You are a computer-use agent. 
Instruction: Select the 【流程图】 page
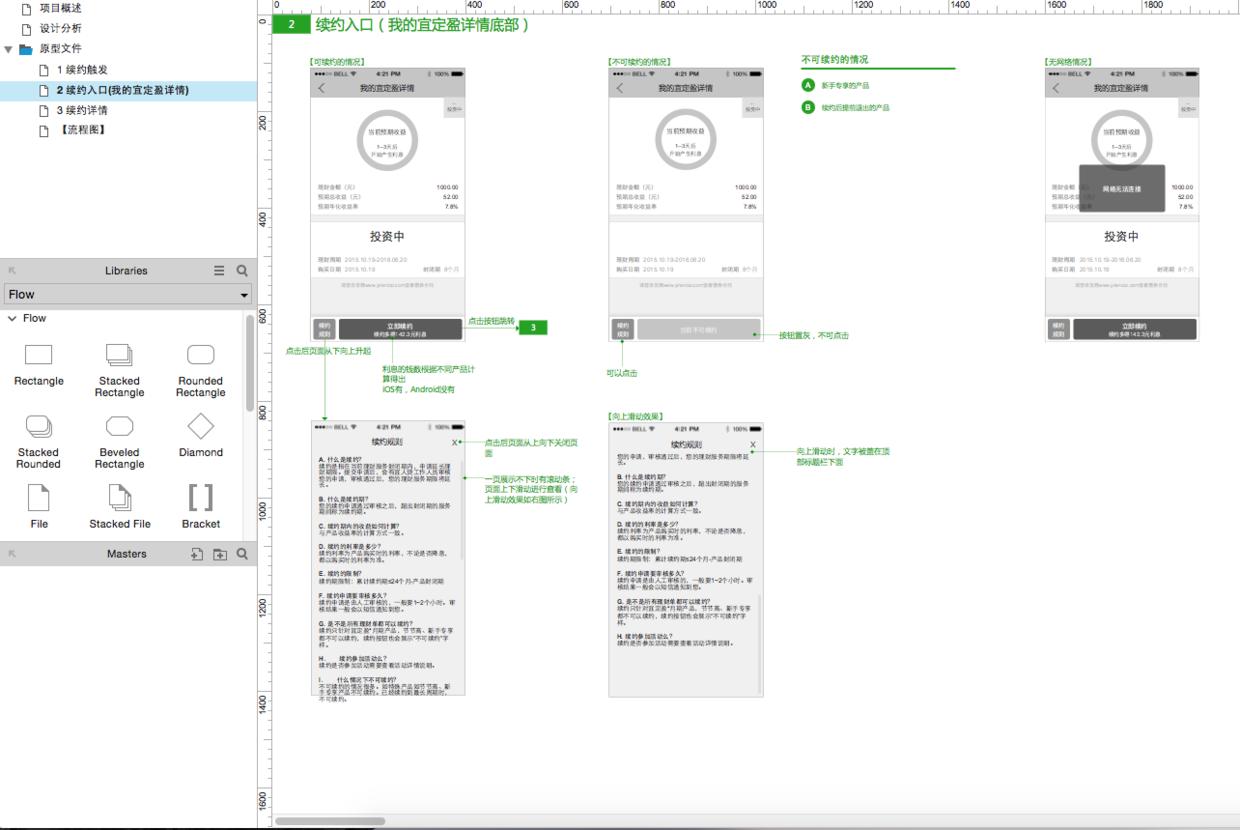point(82,130)
